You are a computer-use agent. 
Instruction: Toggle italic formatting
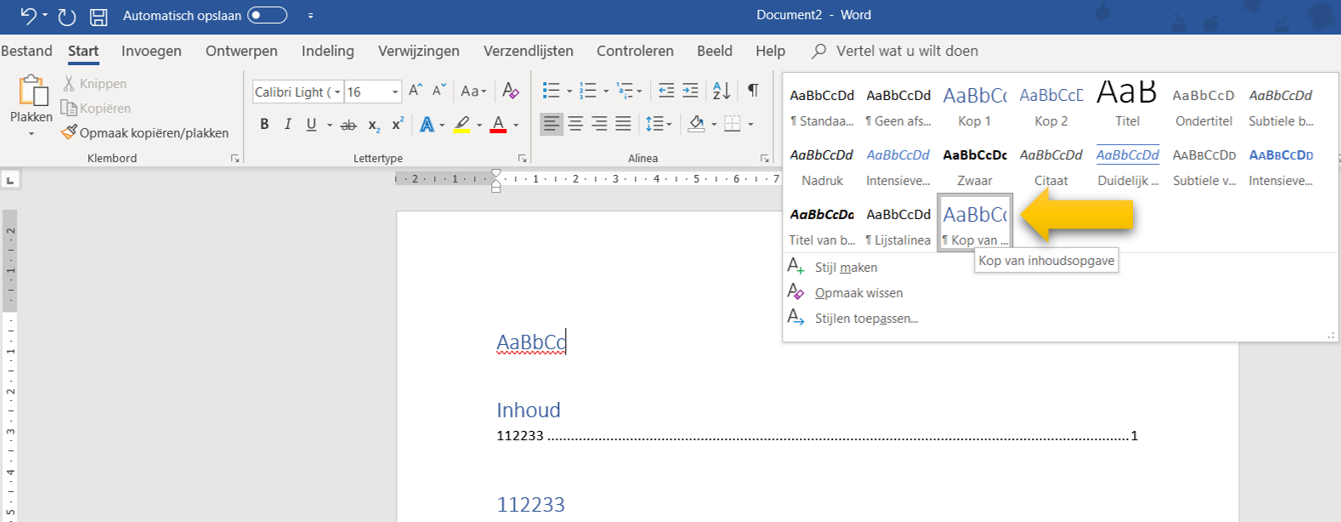288,125
